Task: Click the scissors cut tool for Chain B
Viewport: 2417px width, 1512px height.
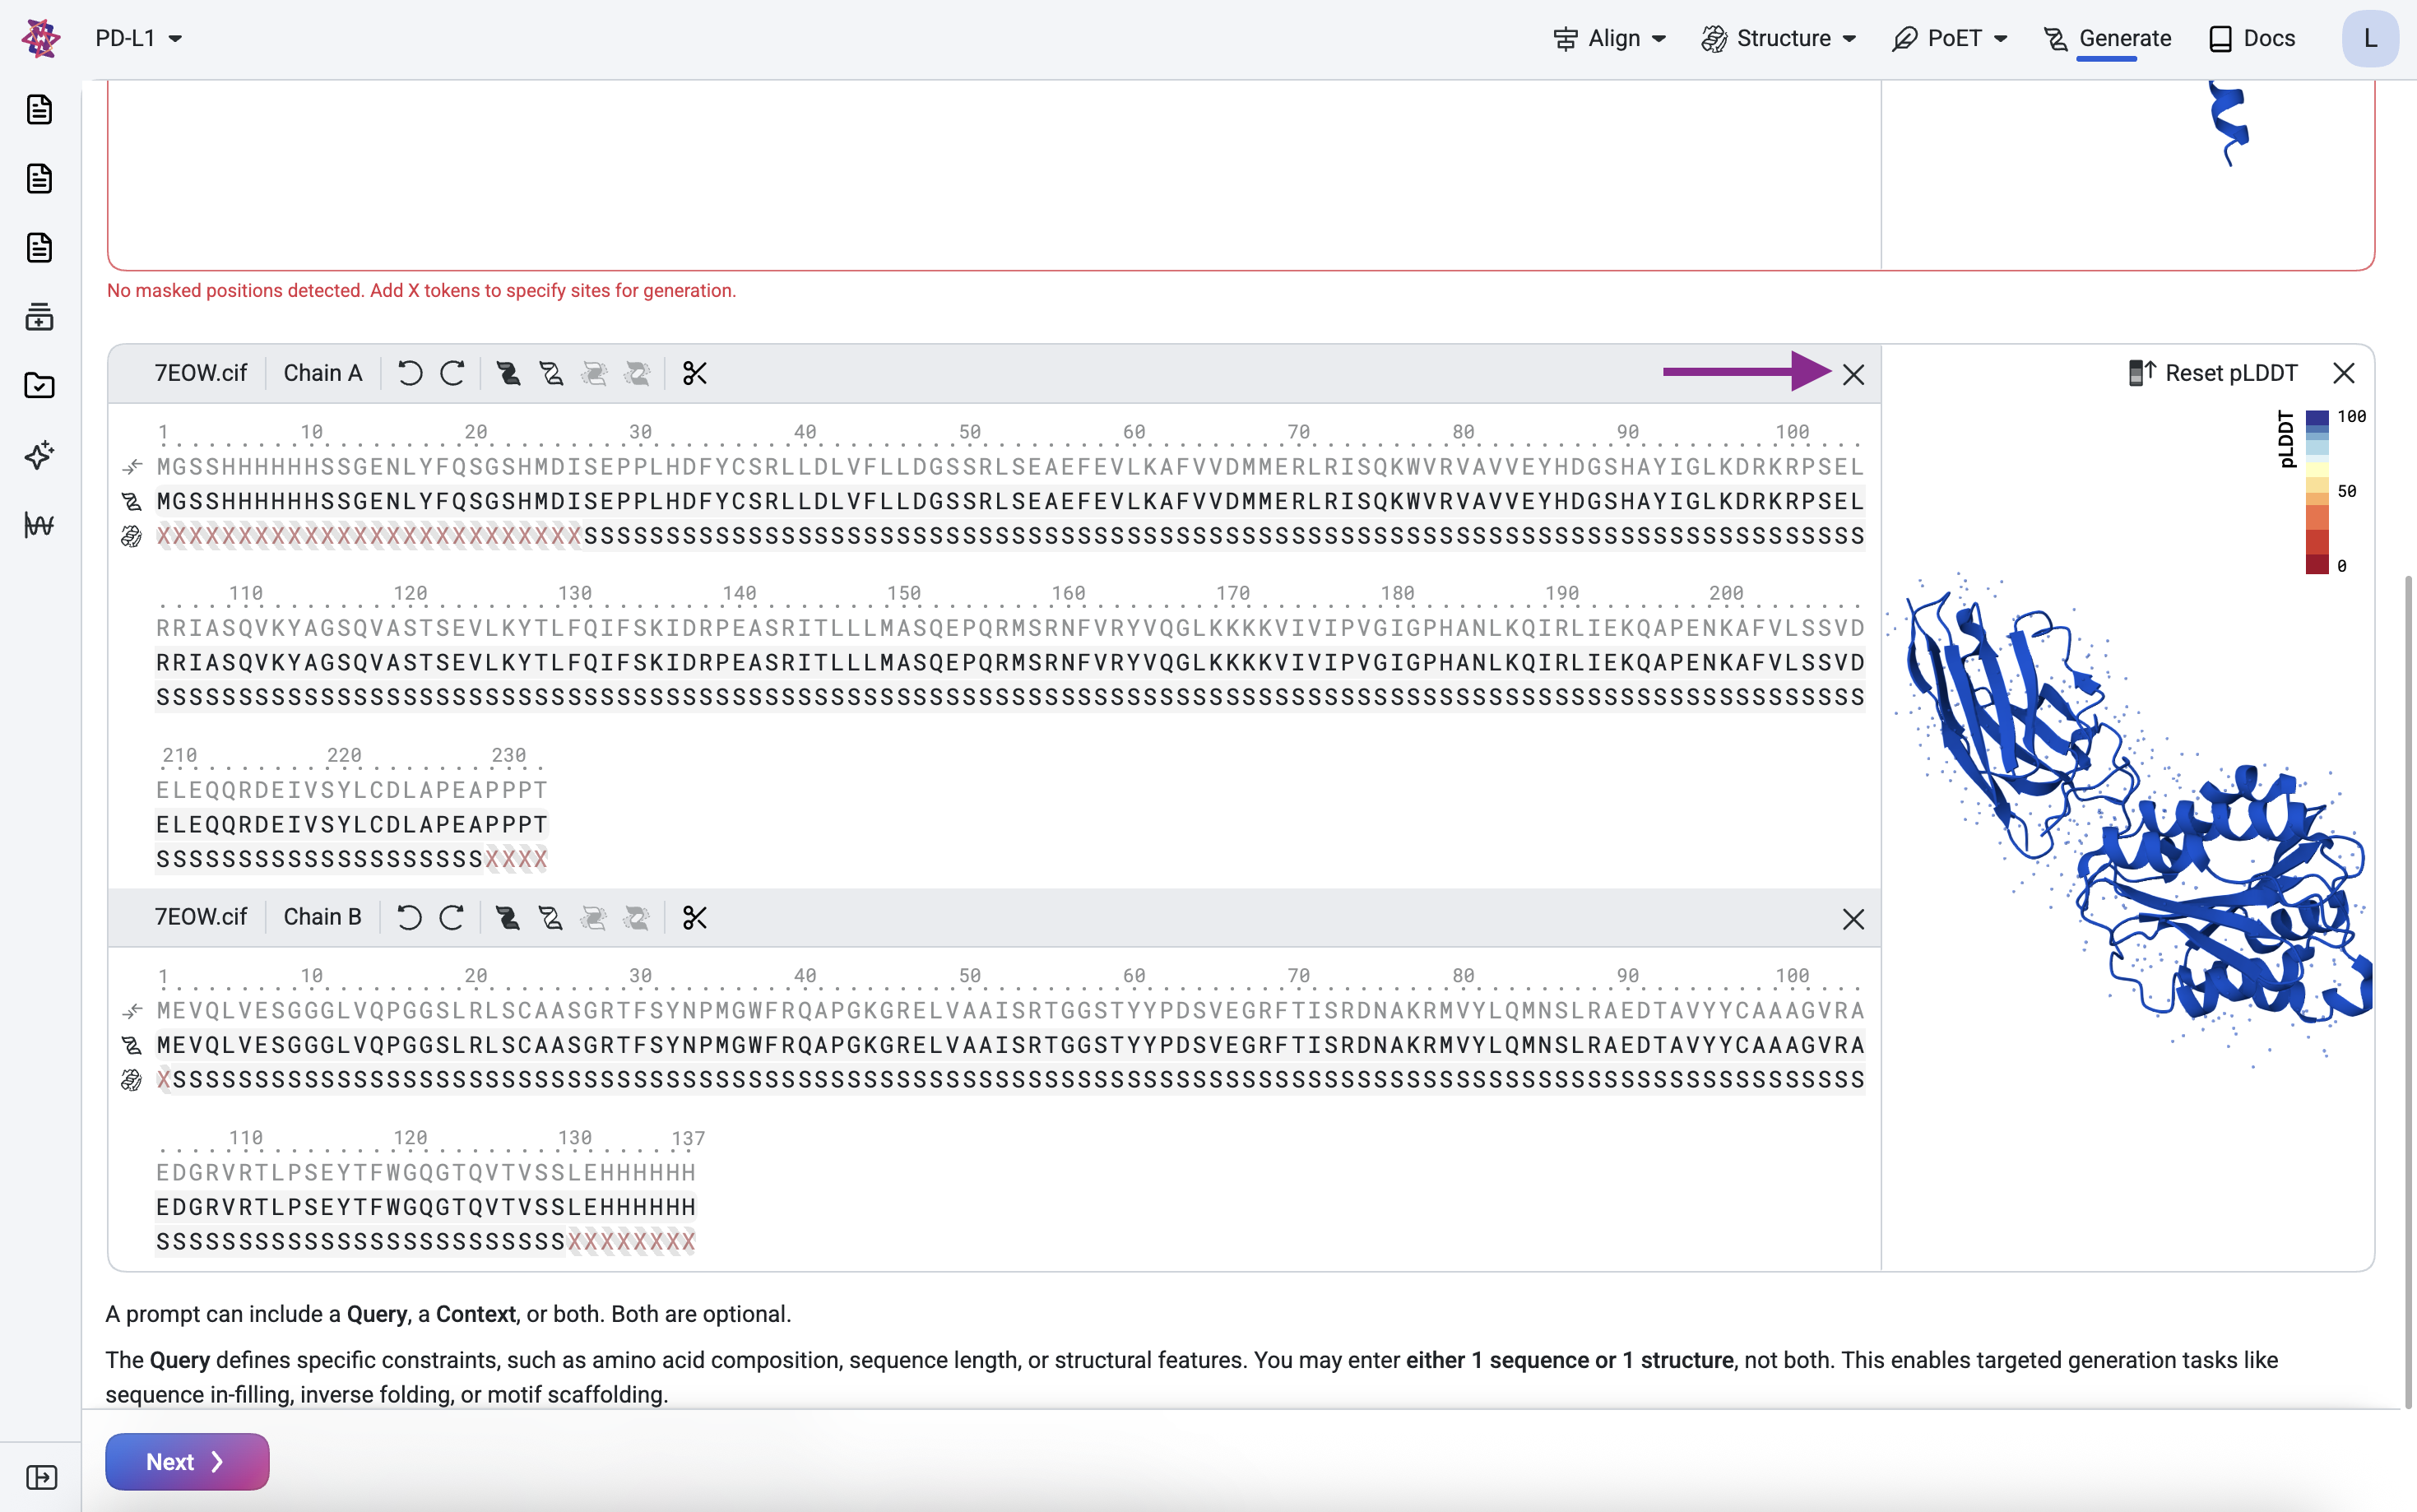Action: 695,918
